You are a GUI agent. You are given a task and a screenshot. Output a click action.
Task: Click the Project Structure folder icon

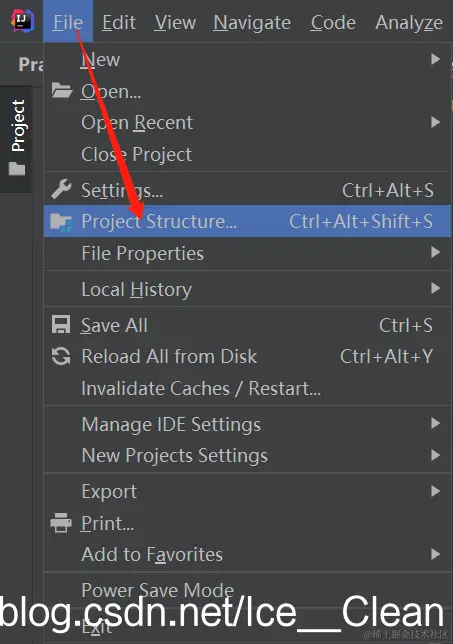pyautogui.click(x=61, y=222)
